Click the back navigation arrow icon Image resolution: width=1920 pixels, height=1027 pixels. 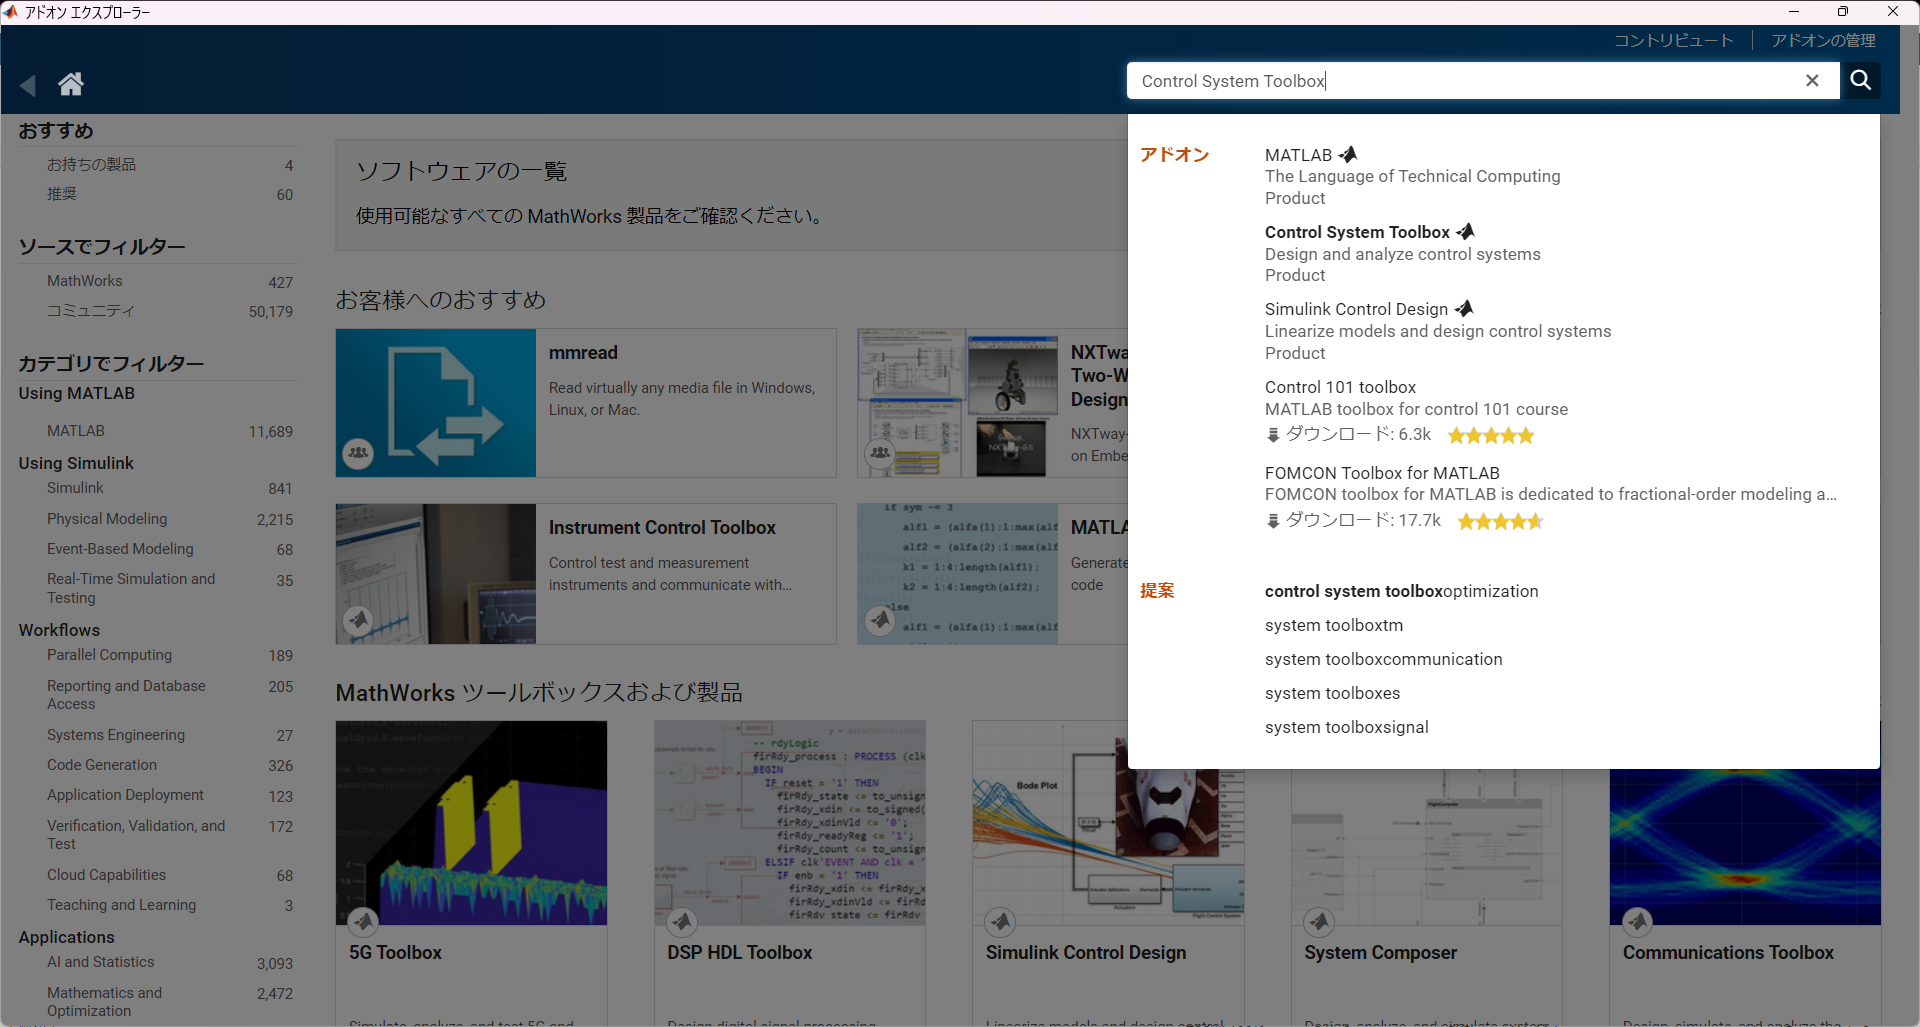click(27, 85)
